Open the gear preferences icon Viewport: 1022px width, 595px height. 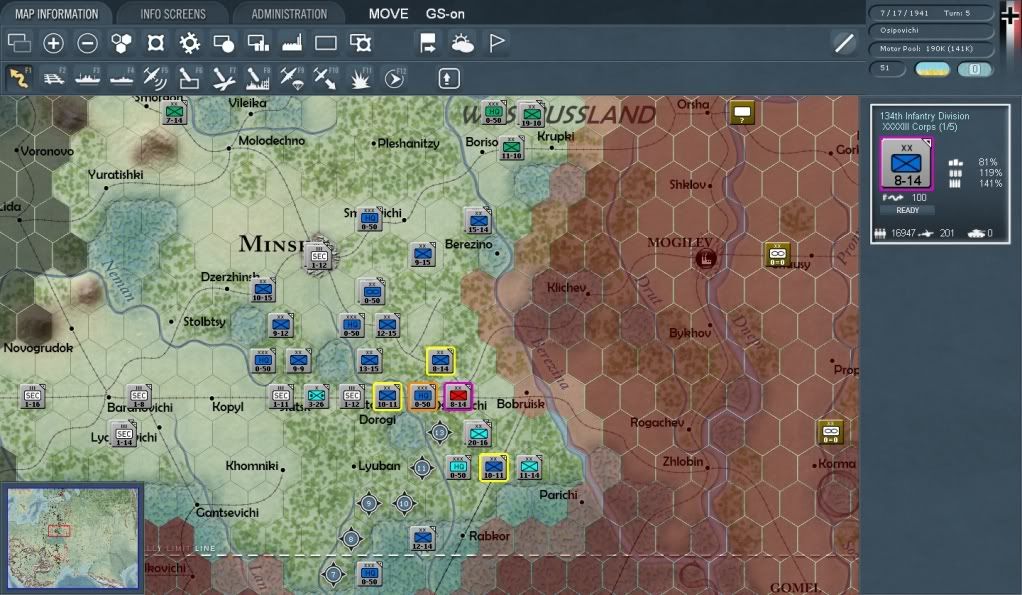coord(190,43)
